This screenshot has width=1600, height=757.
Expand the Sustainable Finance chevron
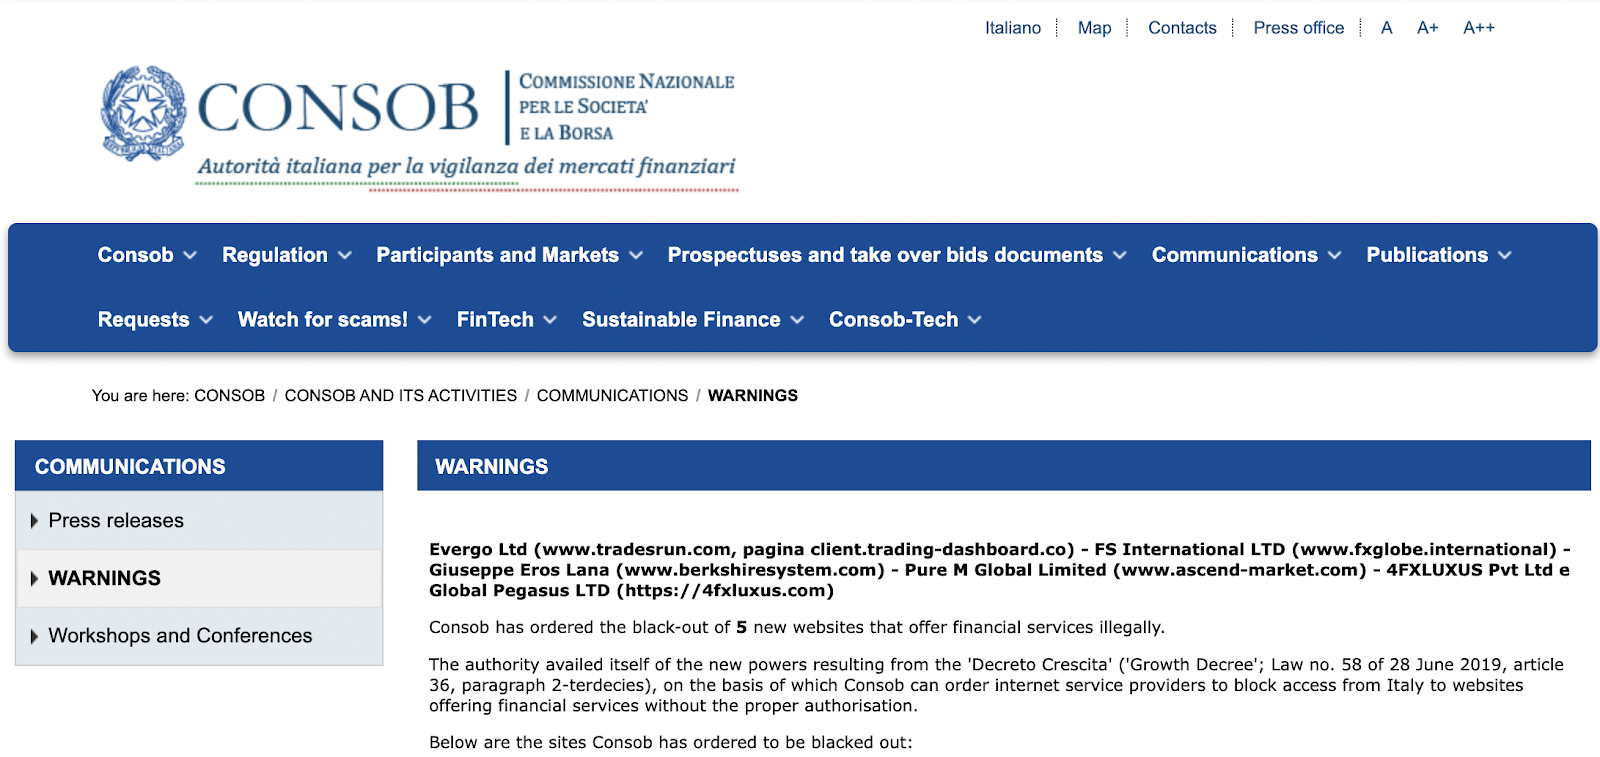(x=797, y=320)
